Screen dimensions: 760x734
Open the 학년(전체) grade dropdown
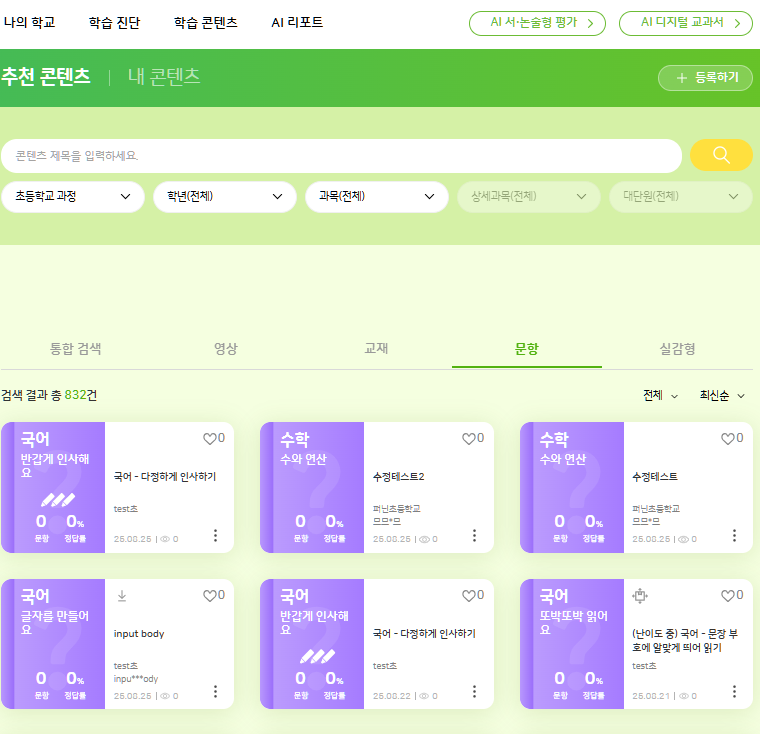click(x=225, y=197)
